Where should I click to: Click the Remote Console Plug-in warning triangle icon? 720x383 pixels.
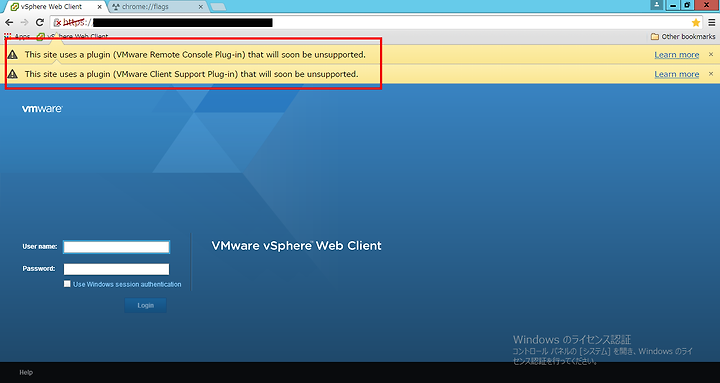tap(13, 55)
